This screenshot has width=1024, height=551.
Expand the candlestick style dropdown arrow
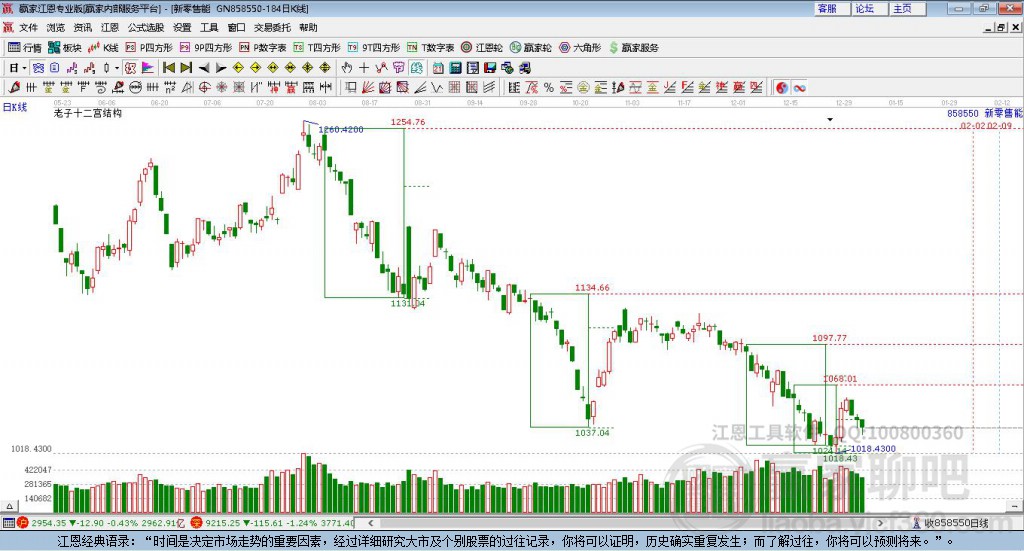[x=117, y=68]
